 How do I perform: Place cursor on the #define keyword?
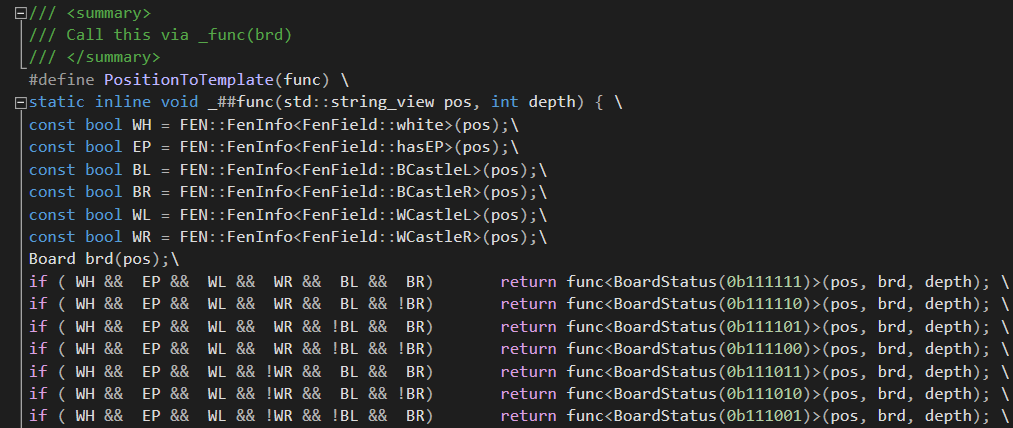coord(62,79)
